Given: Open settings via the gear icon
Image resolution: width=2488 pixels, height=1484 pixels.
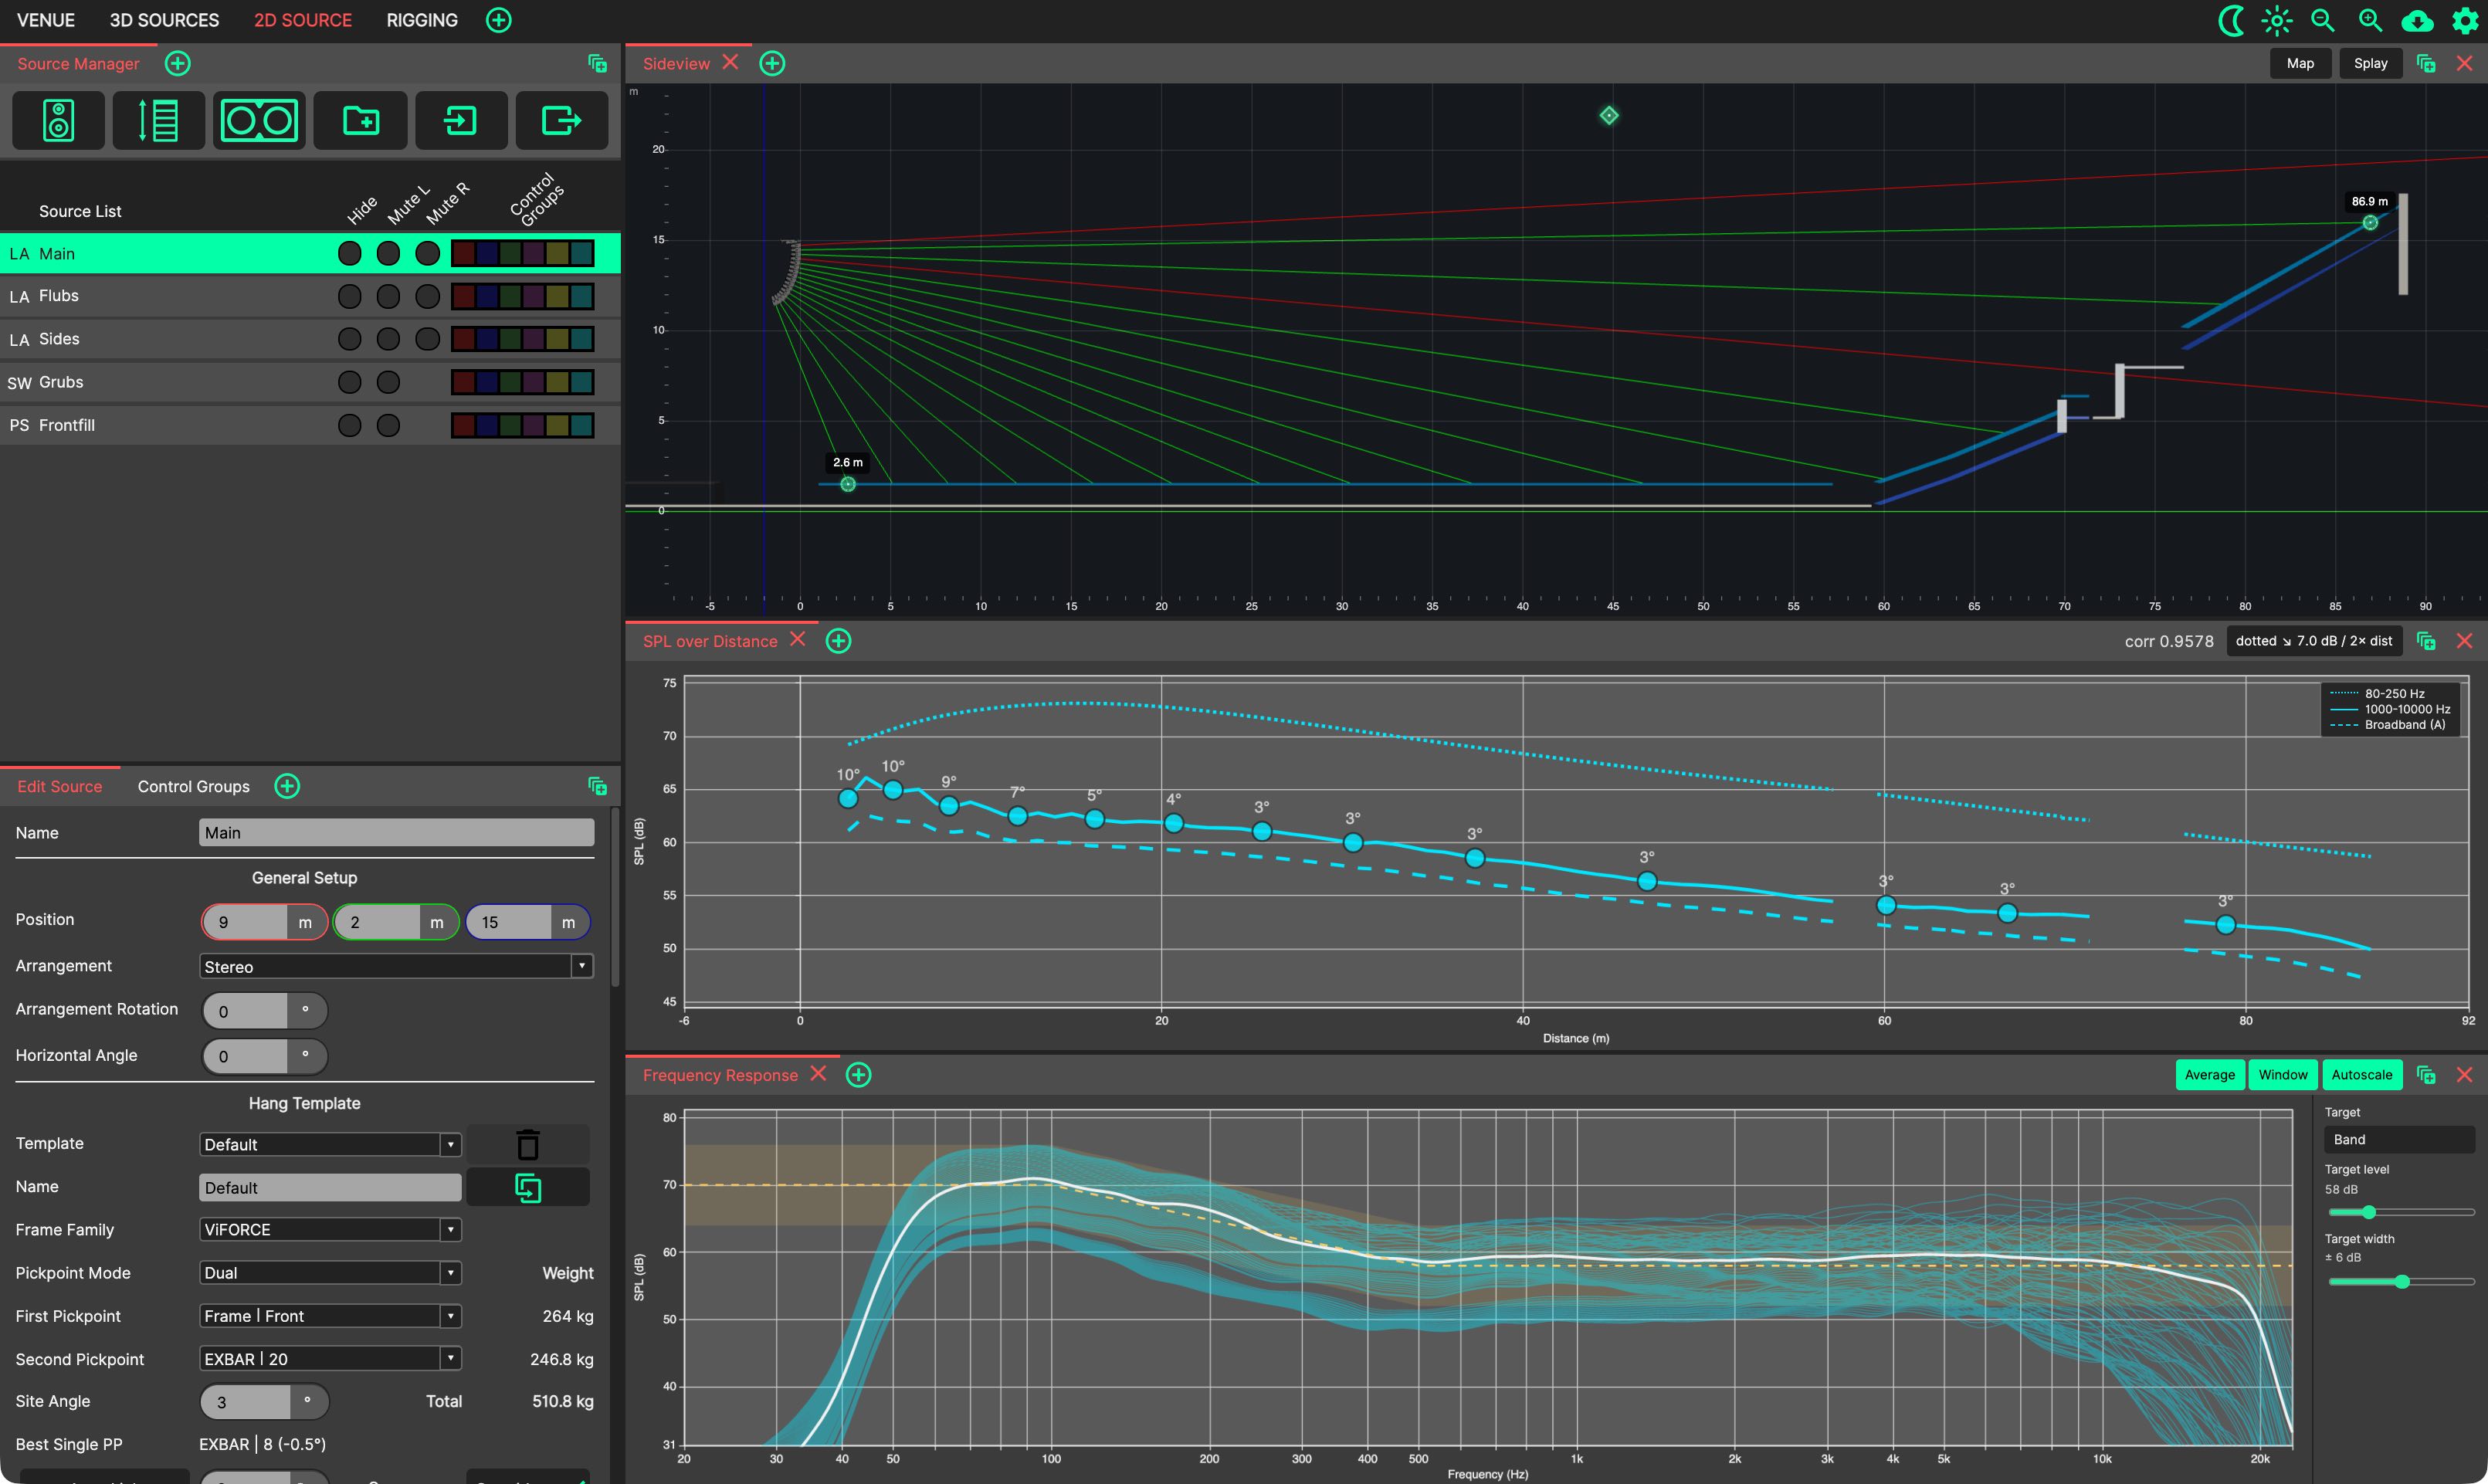Looking at the screenshot, I should click(x=2465, y=20).
